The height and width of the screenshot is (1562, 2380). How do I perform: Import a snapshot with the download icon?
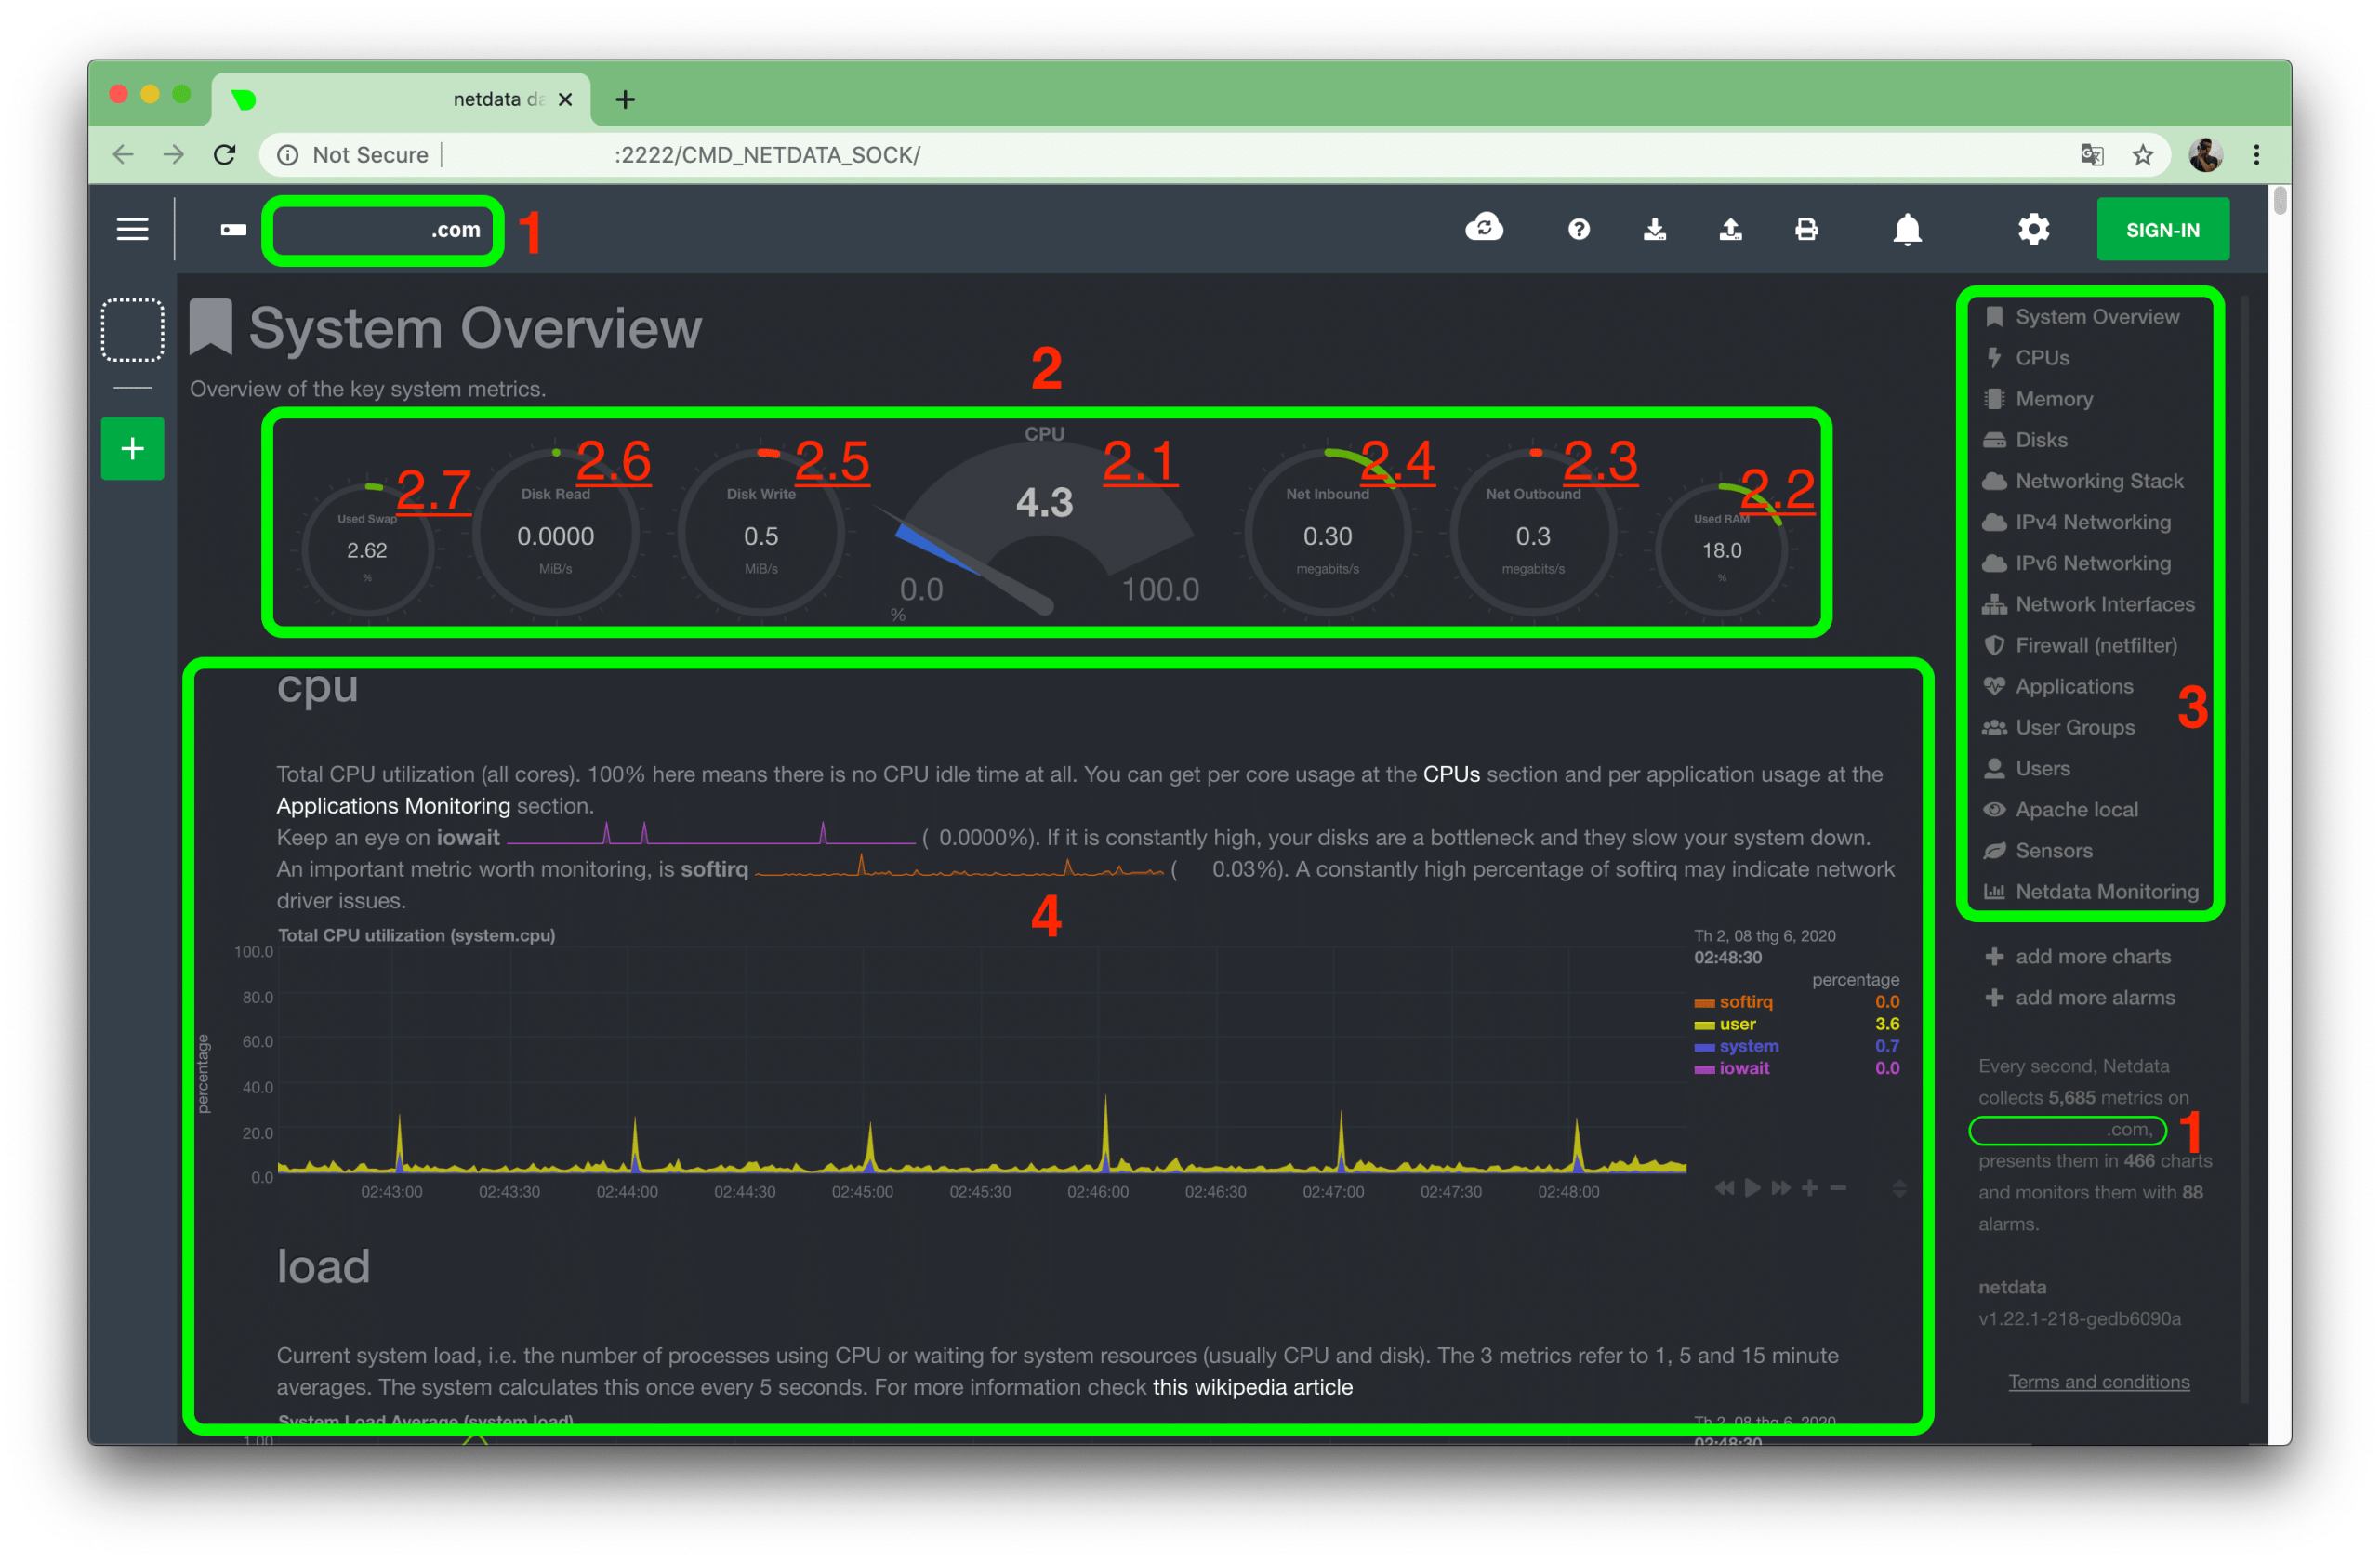pos(1655,229)
